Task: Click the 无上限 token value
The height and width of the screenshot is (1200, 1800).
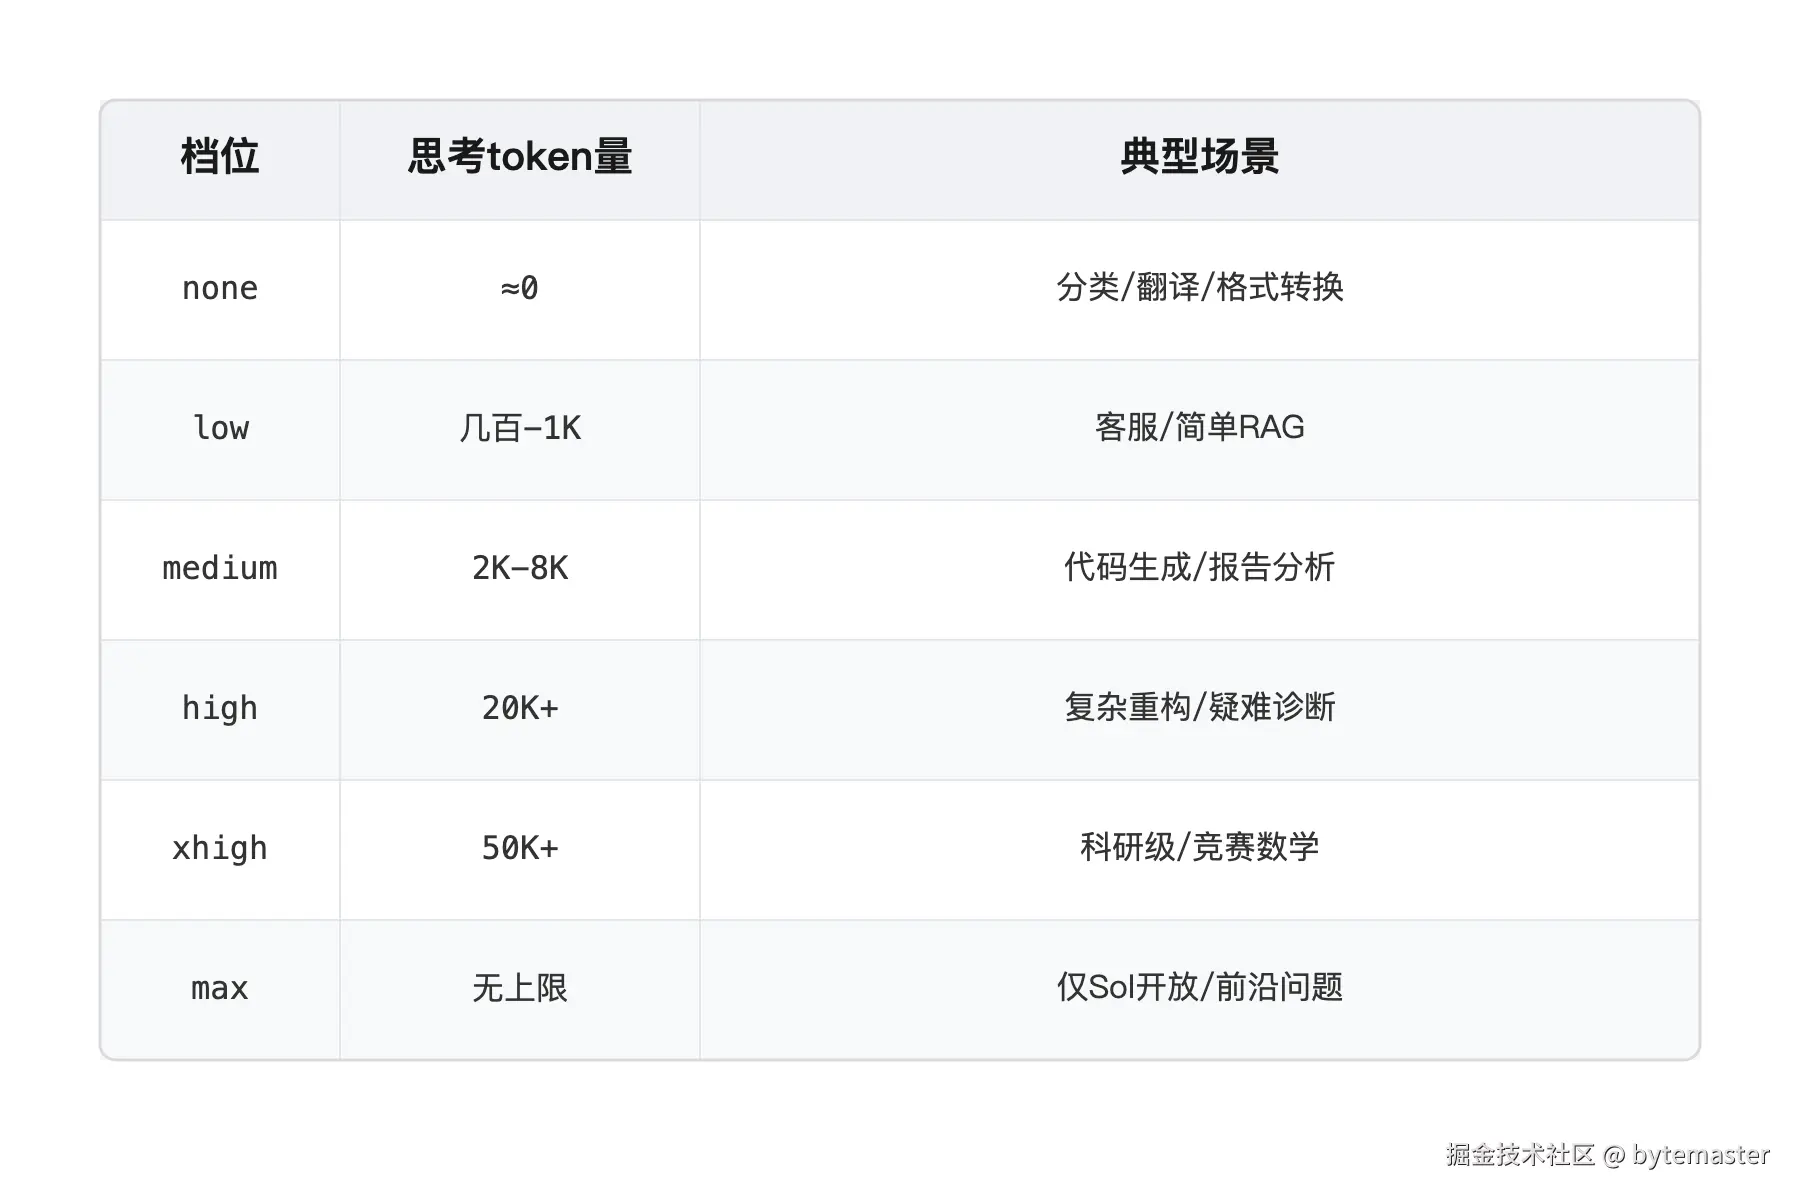Action: tap(520, 989)
